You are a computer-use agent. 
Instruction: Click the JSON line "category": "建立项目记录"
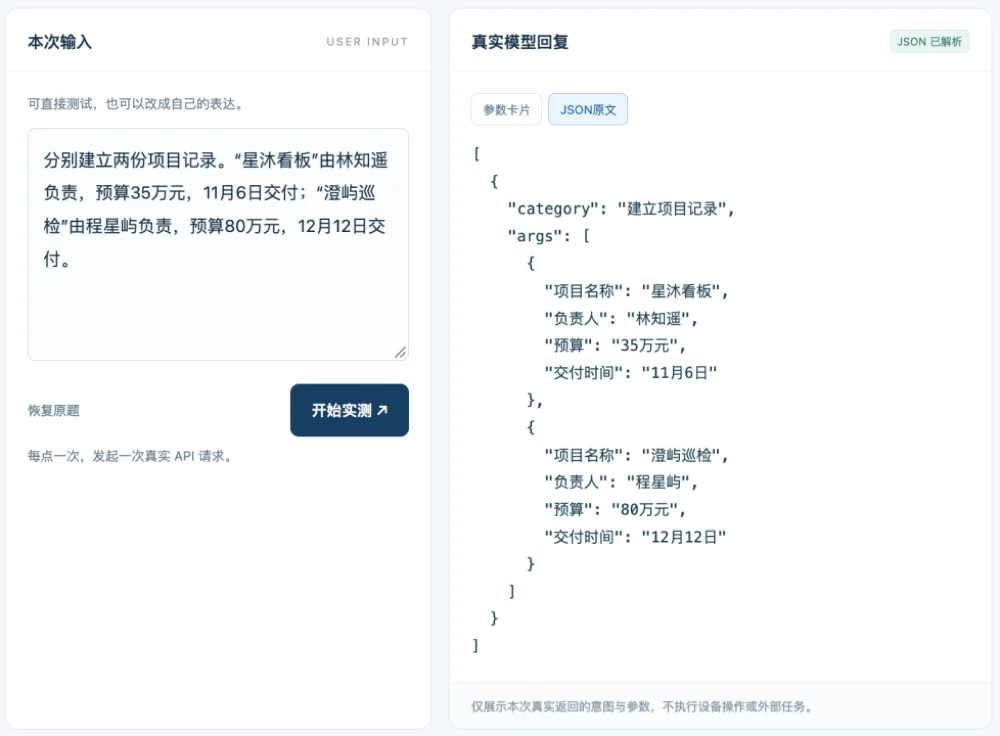pos(621,209)
